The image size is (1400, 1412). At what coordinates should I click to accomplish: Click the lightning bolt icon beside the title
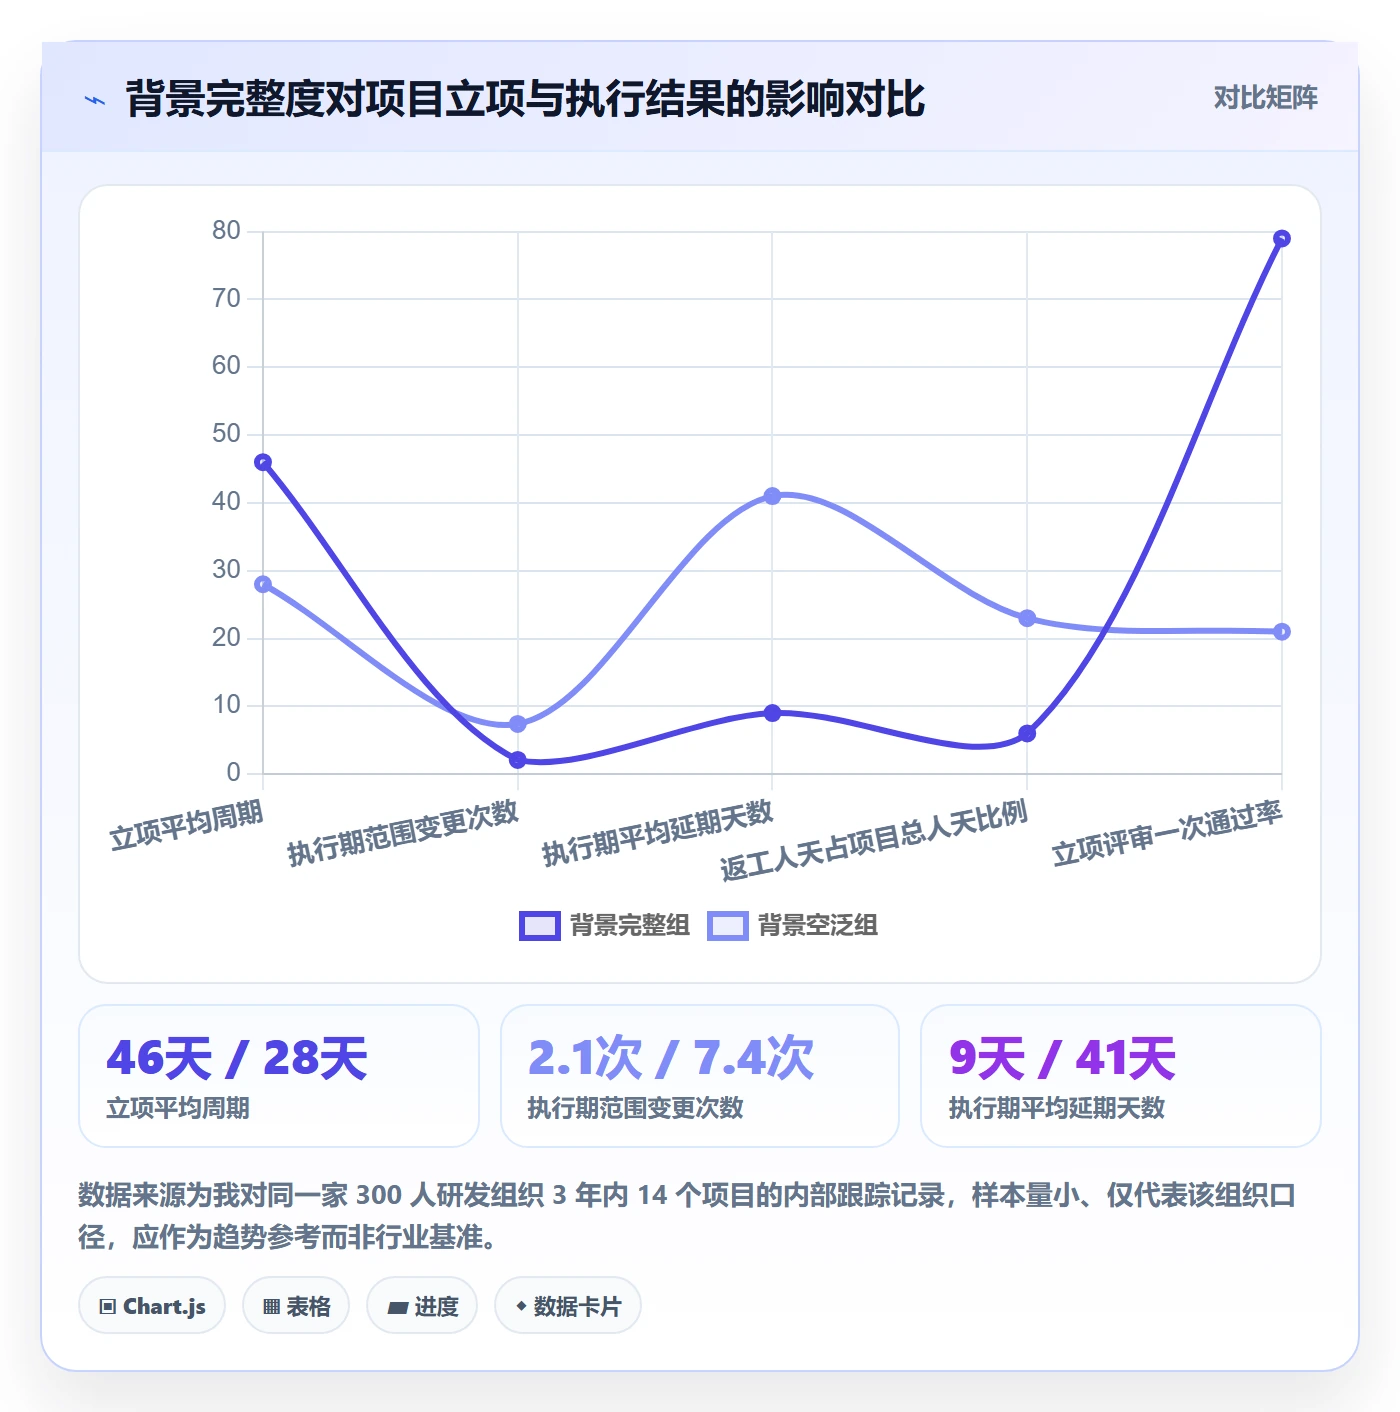[95, 100]
